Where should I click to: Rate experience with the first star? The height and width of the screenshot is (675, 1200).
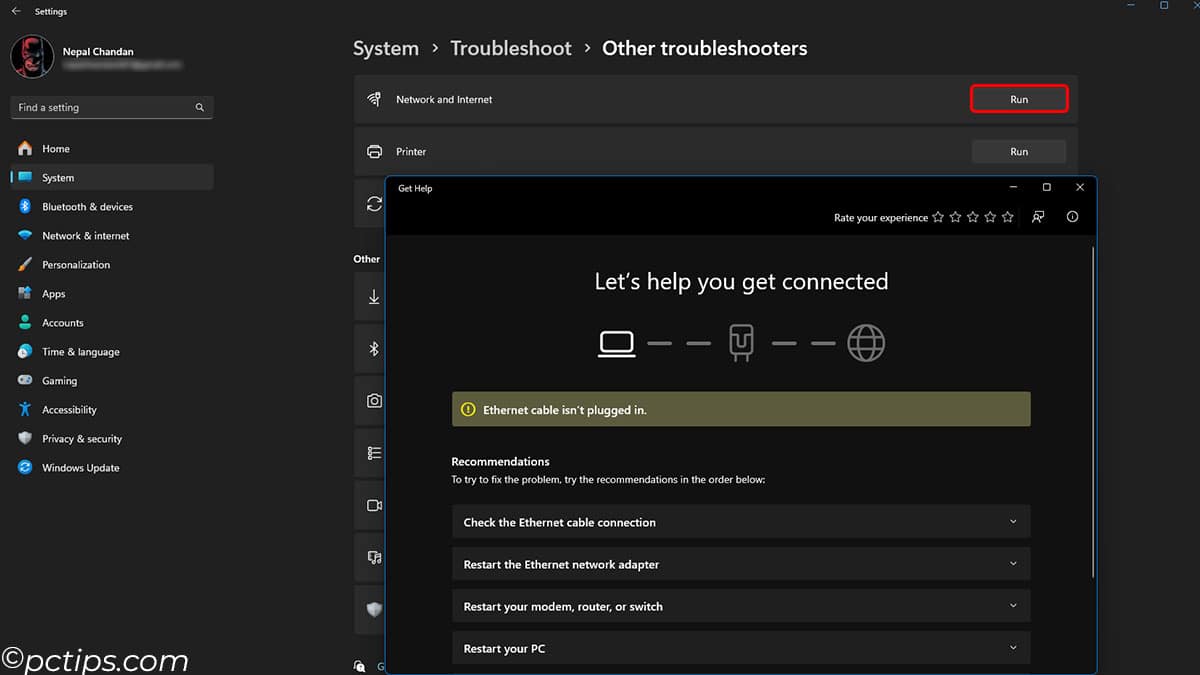(x=938, y=217)
